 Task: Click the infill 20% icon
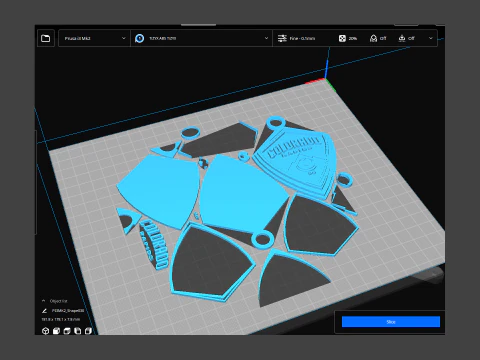(342, 38)
